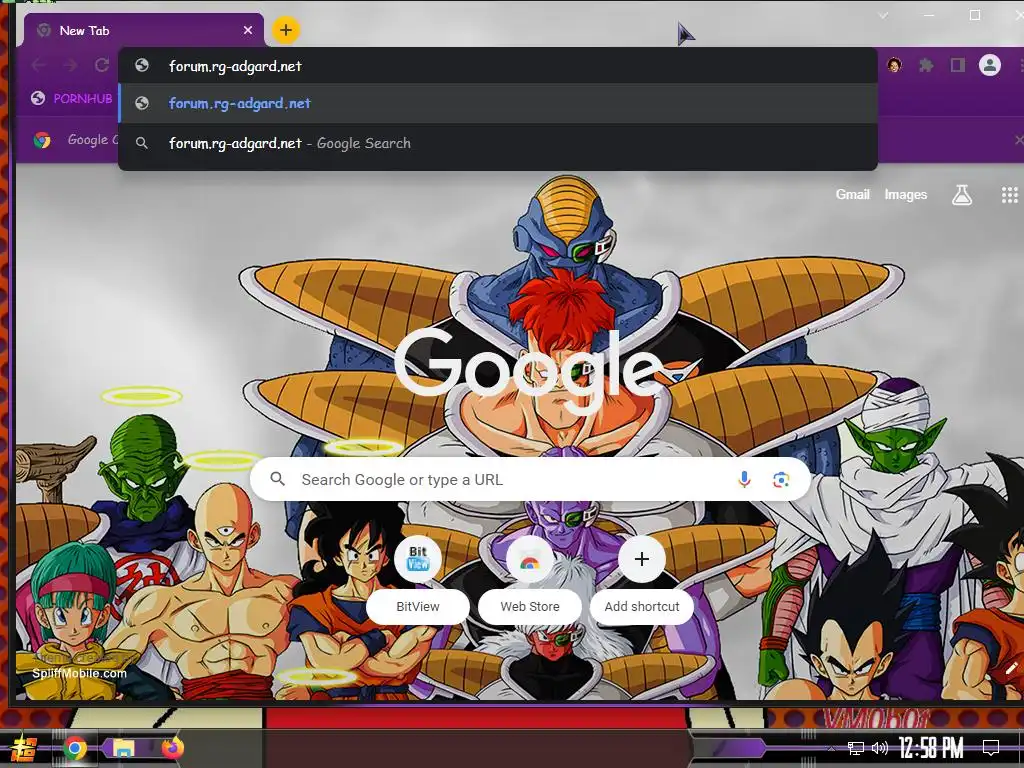
Task: Dismiss the Google infobar with its X
Action: coord(1018,140)
